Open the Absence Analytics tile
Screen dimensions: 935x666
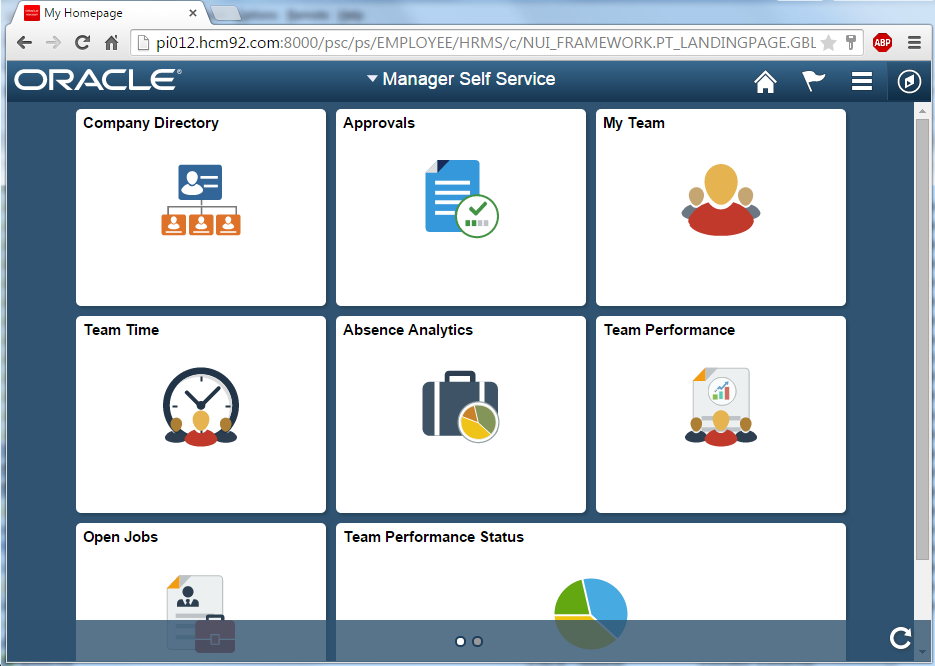(460, 414)
